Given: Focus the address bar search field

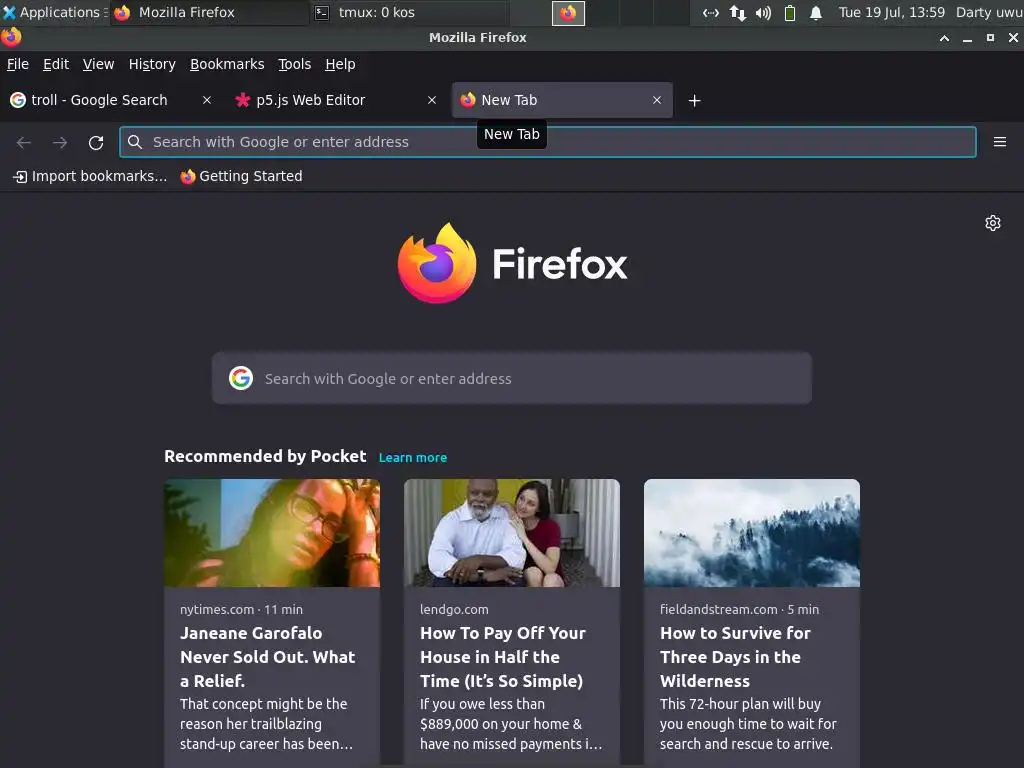Looking at the screenshot, I should click(x=547, y=142).
